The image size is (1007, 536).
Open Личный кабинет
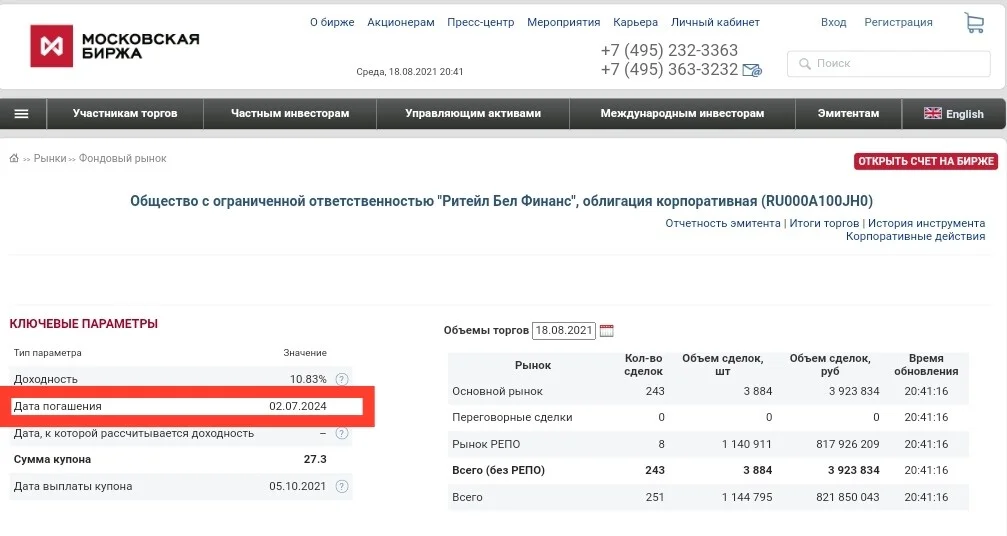[x=715, y=22]
